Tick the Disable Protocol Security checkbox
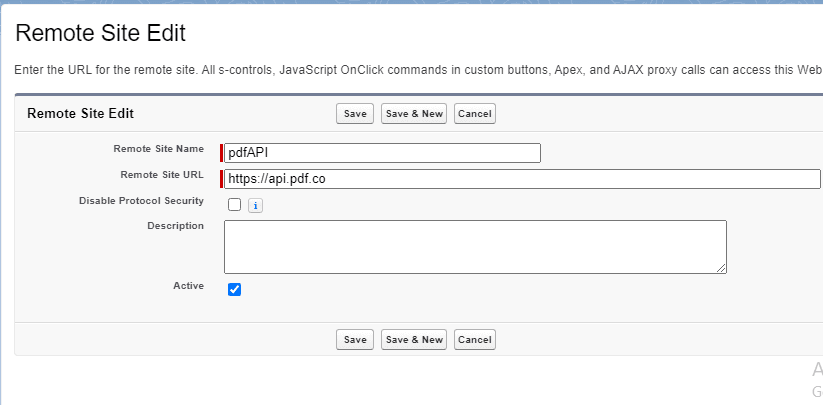Viewport: 823px width, 405px height. (x=234, y=205)
